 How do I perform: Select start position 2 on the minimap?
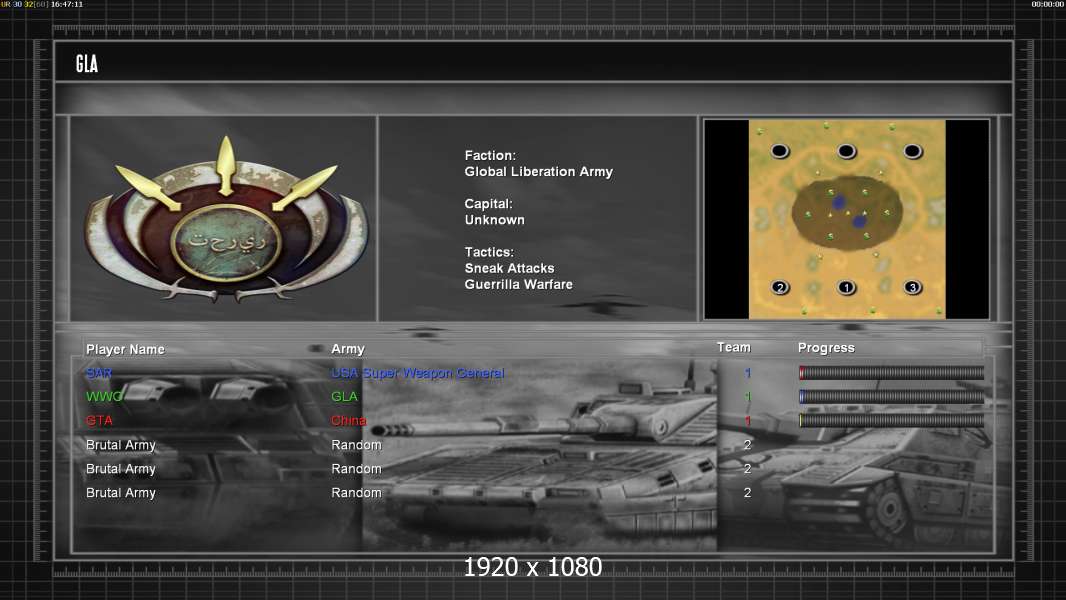[x=780, y=288]
